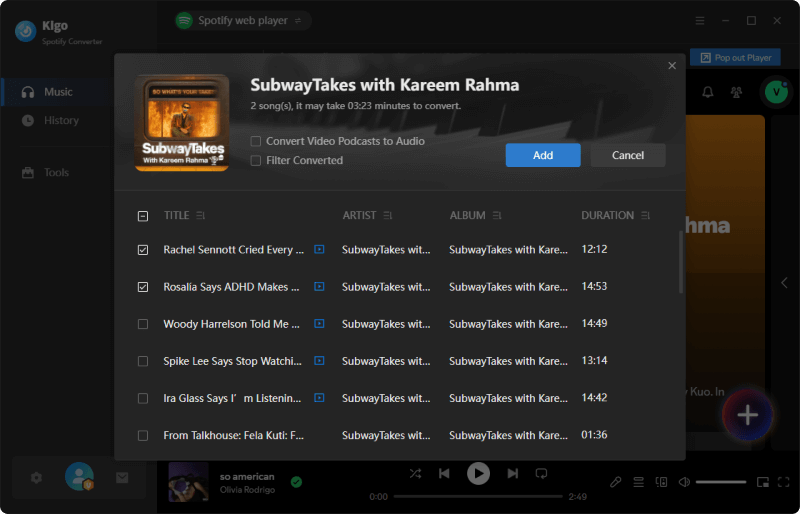Image resolution: width=800 pixels, height=514 pixels.
Task: Skip to next track
Action: (x=513, y=474)
